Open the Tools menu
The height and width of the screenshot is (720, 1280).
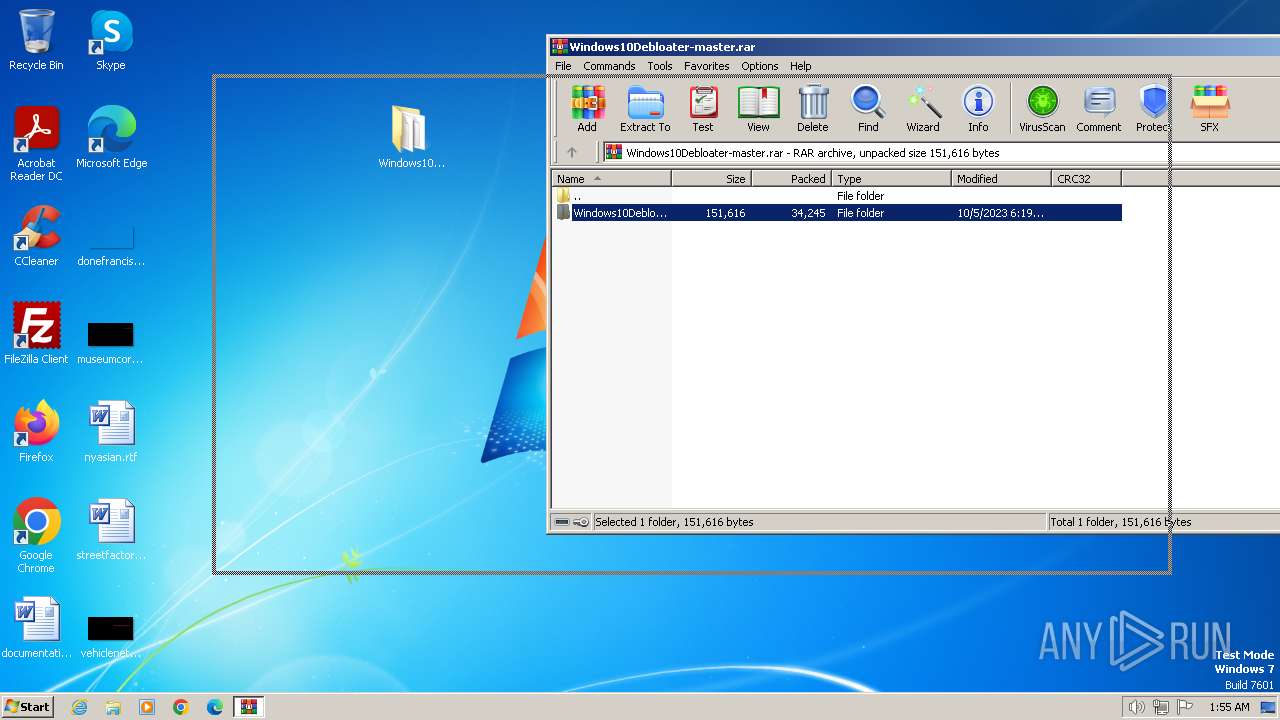tap(660, 66)
